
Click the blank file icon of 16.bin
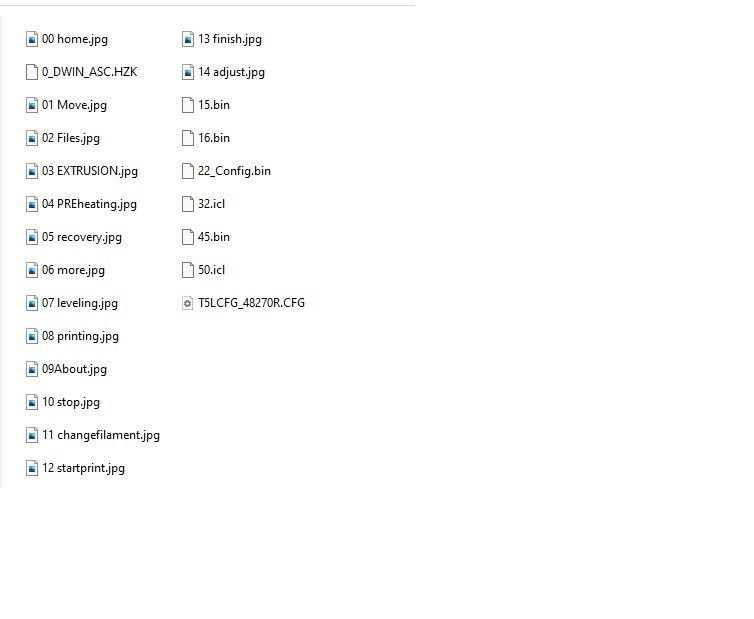point(188,139)
